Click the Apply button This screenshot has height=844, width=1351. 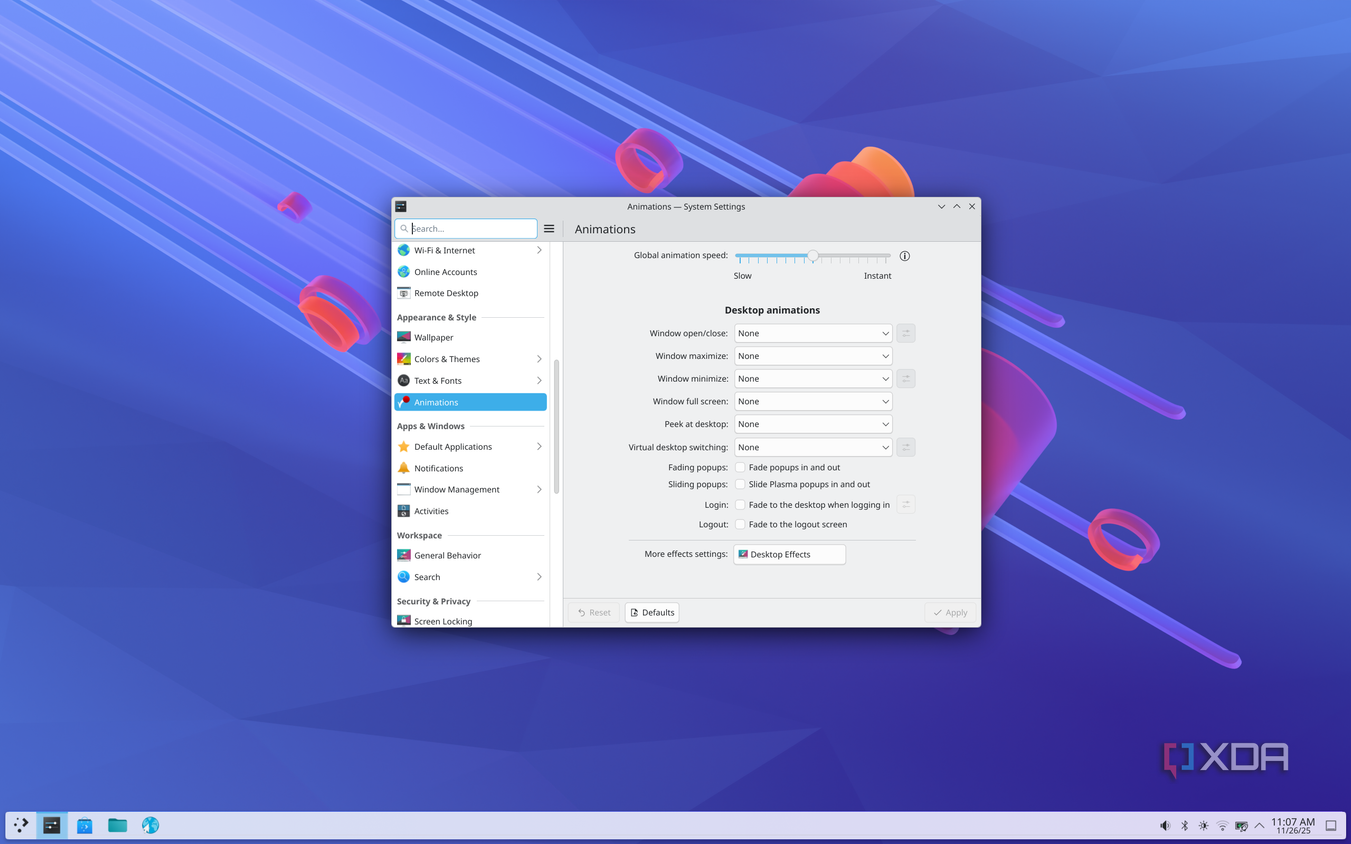pyautogui.click(x=950, y=612)
